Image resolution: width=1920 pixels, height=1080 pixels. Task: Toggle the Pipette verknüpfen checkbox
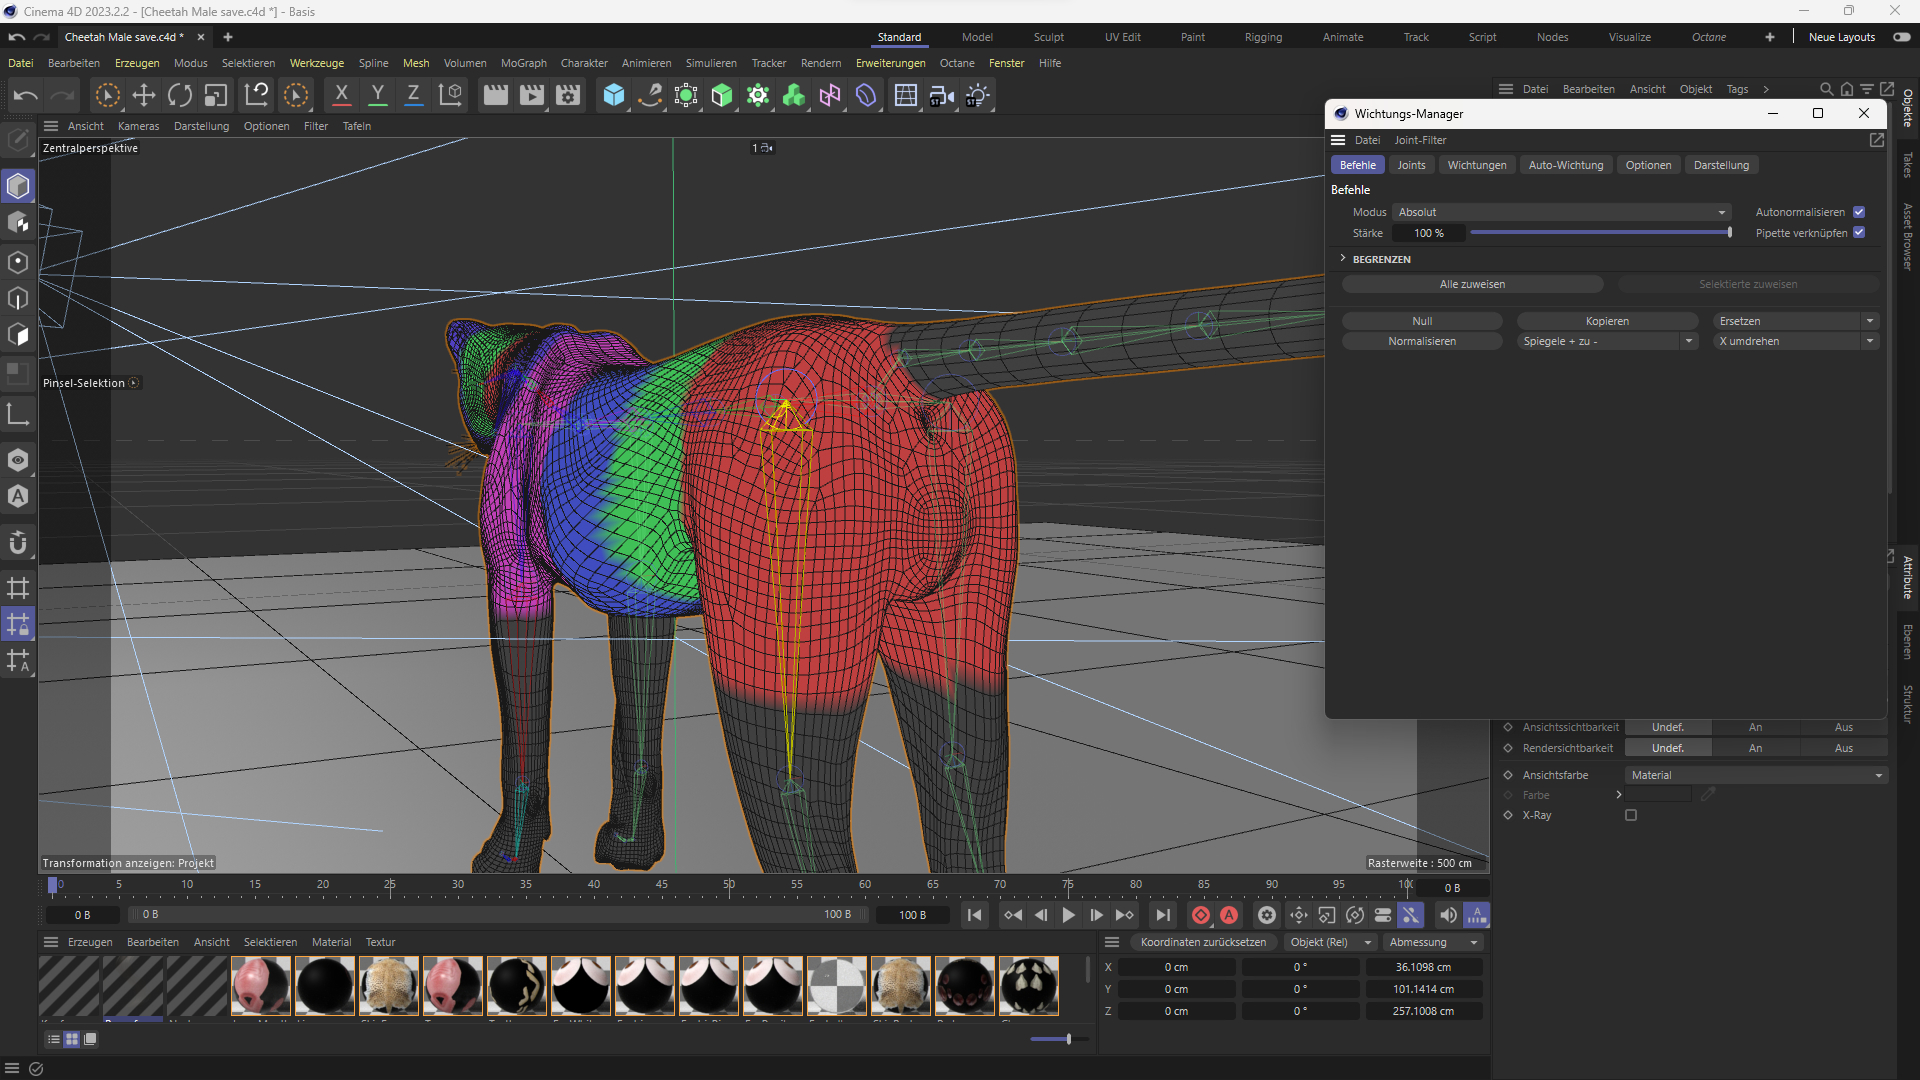1859,233
